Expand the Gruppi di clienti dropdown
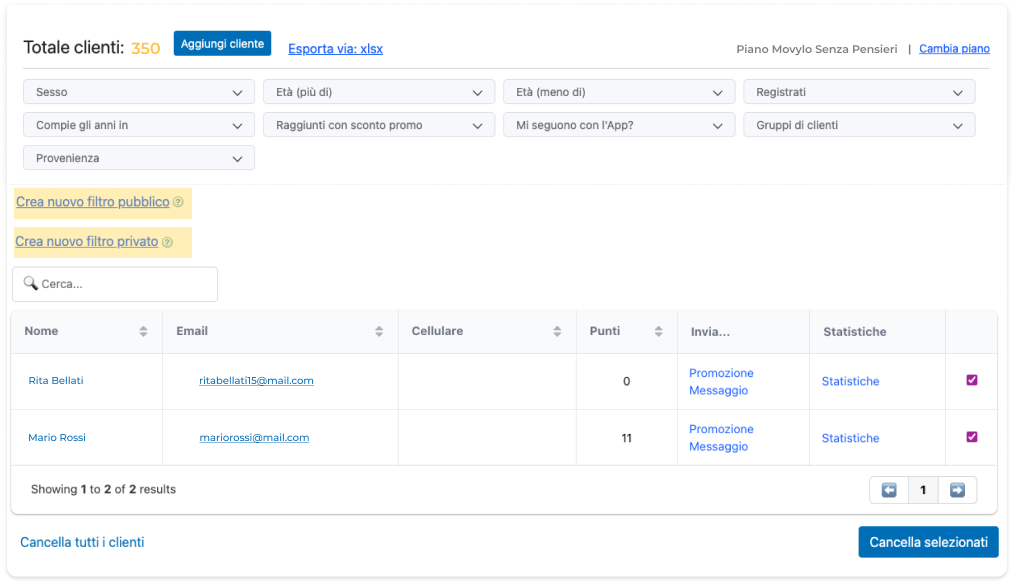 858,125
